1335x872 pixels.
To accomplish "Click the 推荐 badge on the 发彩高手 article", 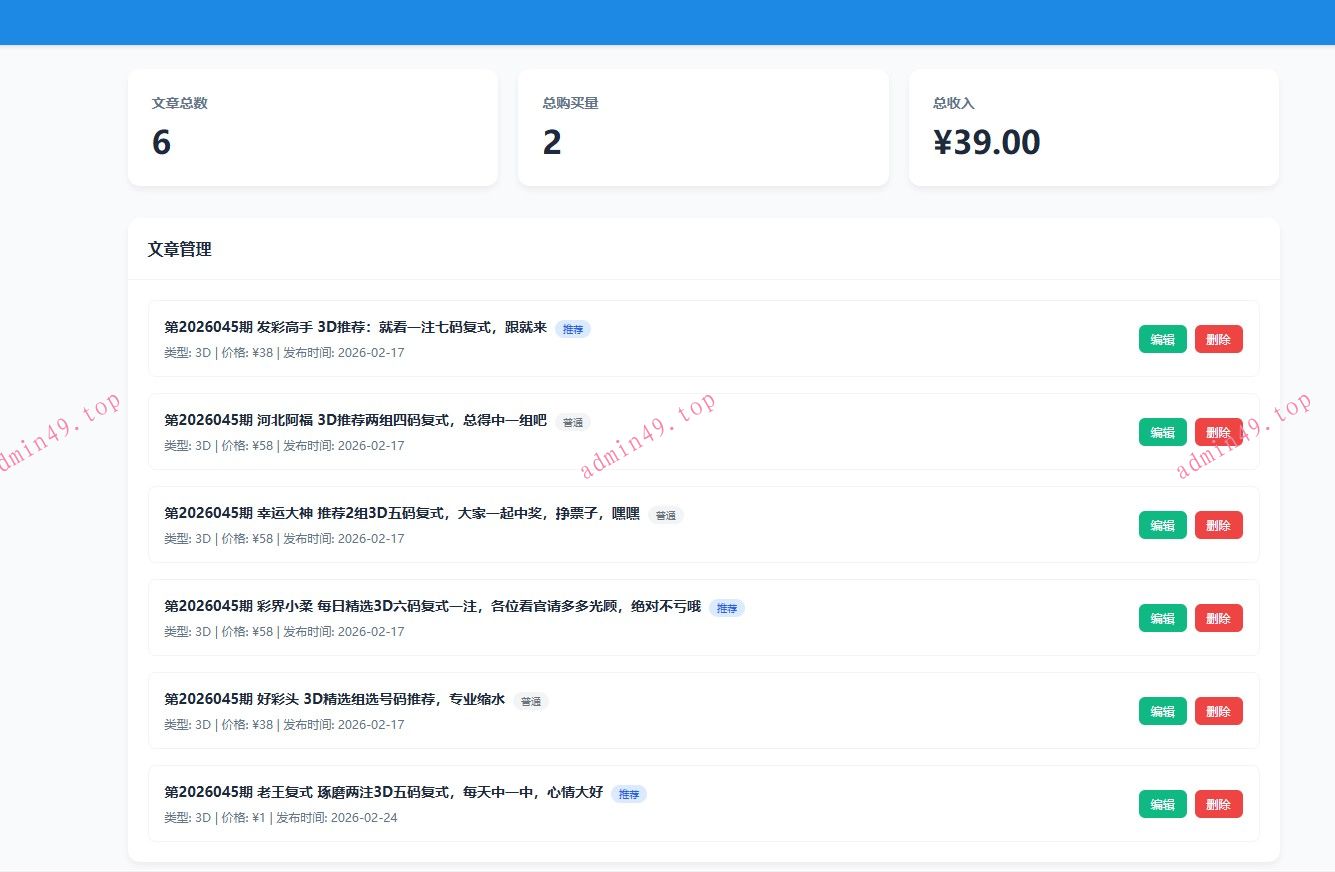I will 573,329.
